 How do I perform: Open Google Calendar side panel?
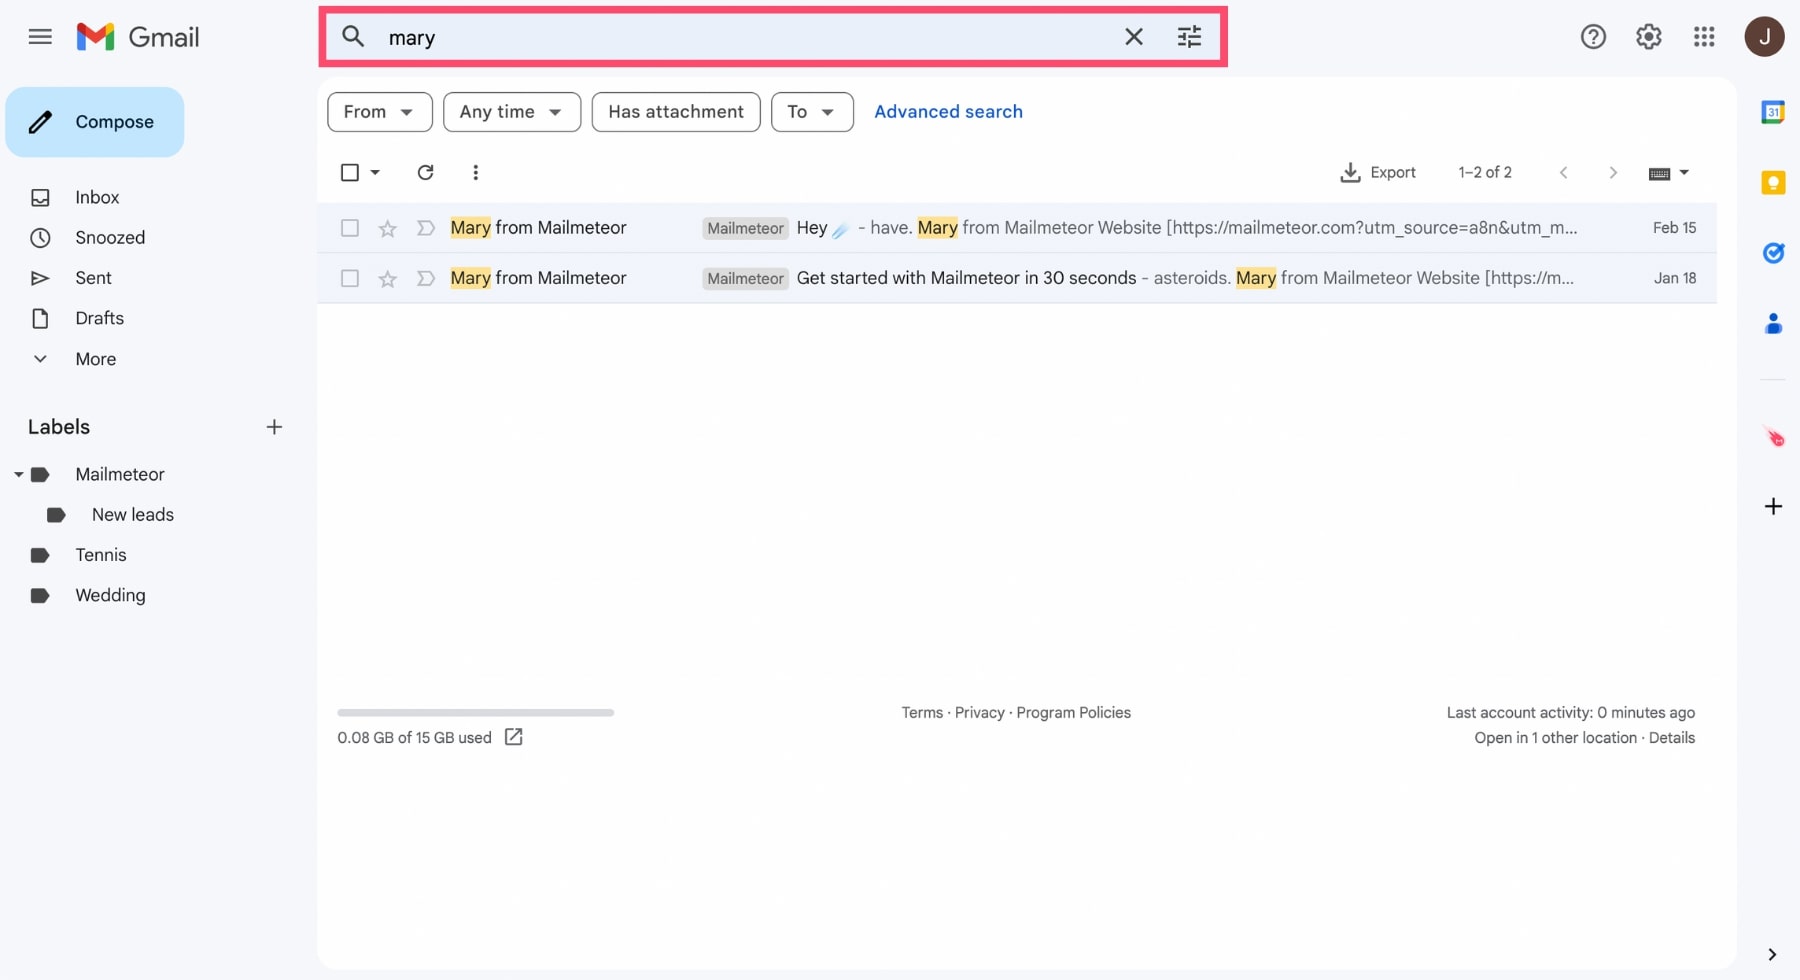pos(1773,112)
